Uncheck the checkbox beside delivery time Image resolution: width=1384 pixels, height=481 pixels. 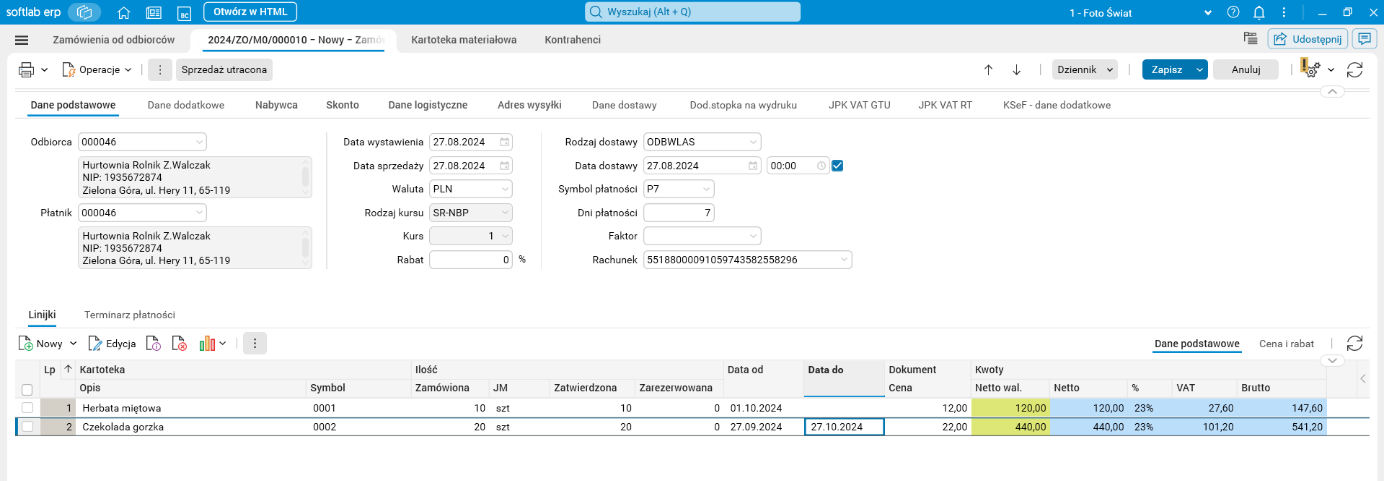838,165
